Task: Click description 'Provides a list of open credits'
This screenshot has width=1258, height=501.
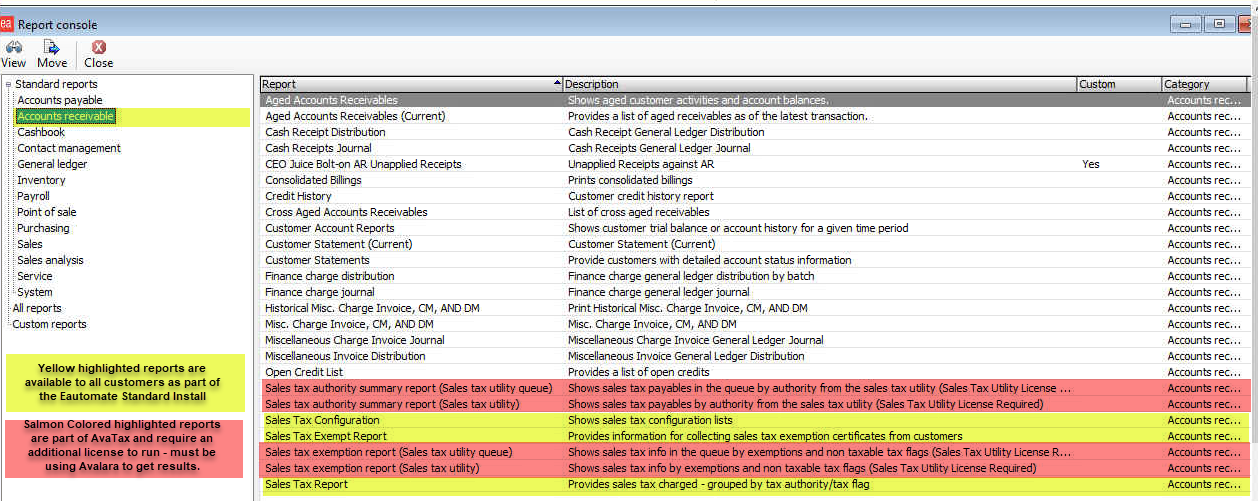Action: point(642,372)
